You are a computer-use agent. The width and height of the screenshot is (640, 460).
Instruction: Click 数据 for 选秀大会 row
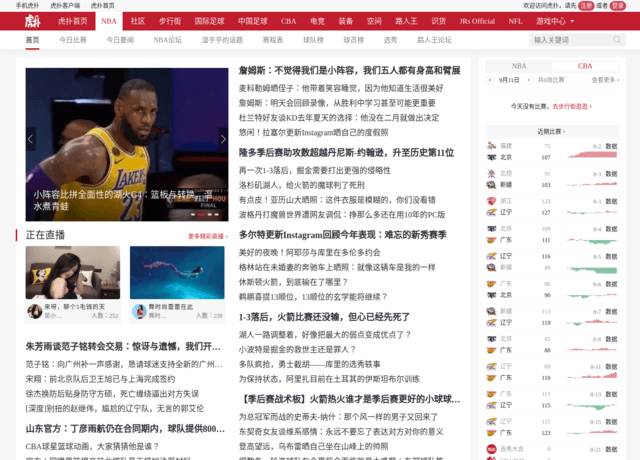click(x=611, y=449)
